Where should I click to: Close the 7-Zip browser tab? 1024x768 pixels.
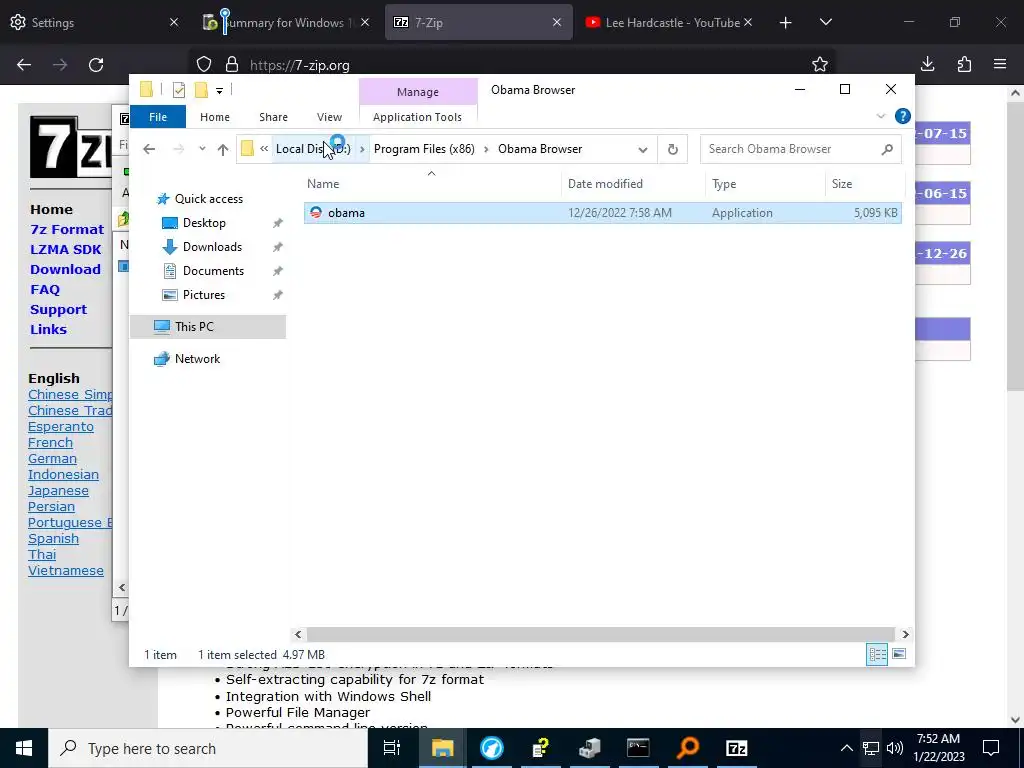point(556,23)
